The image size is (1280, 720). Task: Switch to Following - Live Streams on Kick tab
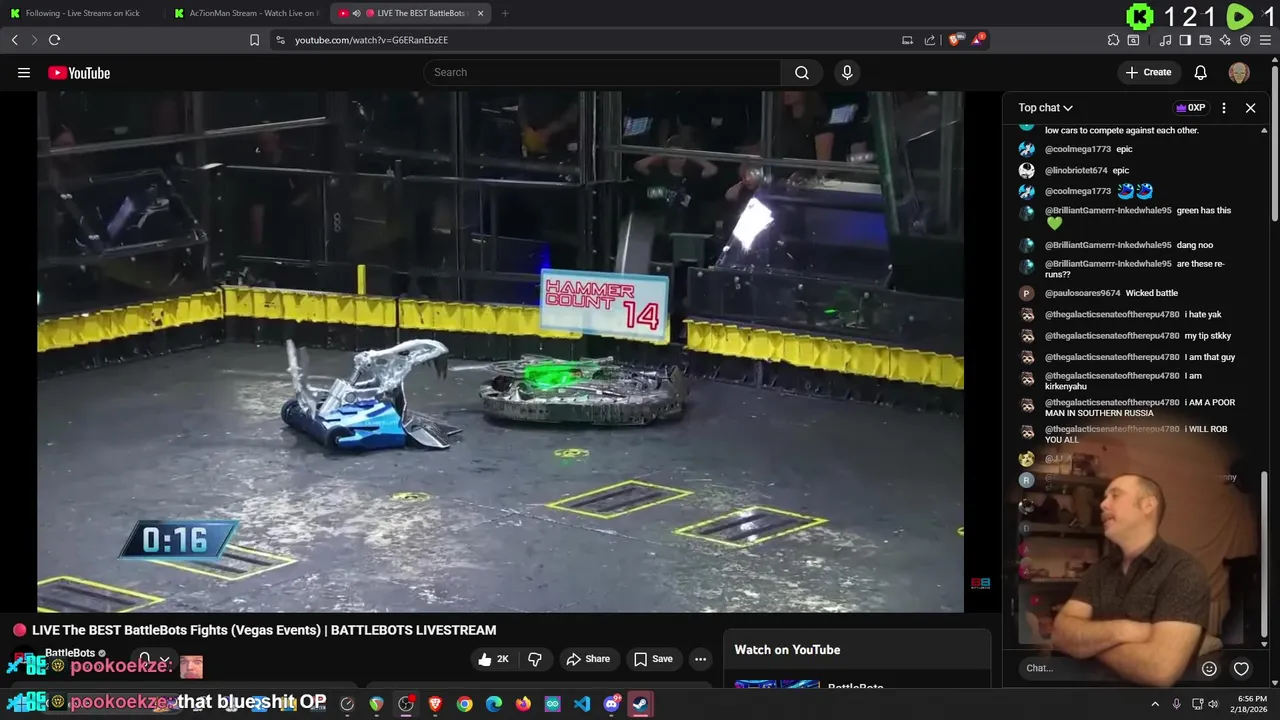pyautogui.click(x=83, y=13)
